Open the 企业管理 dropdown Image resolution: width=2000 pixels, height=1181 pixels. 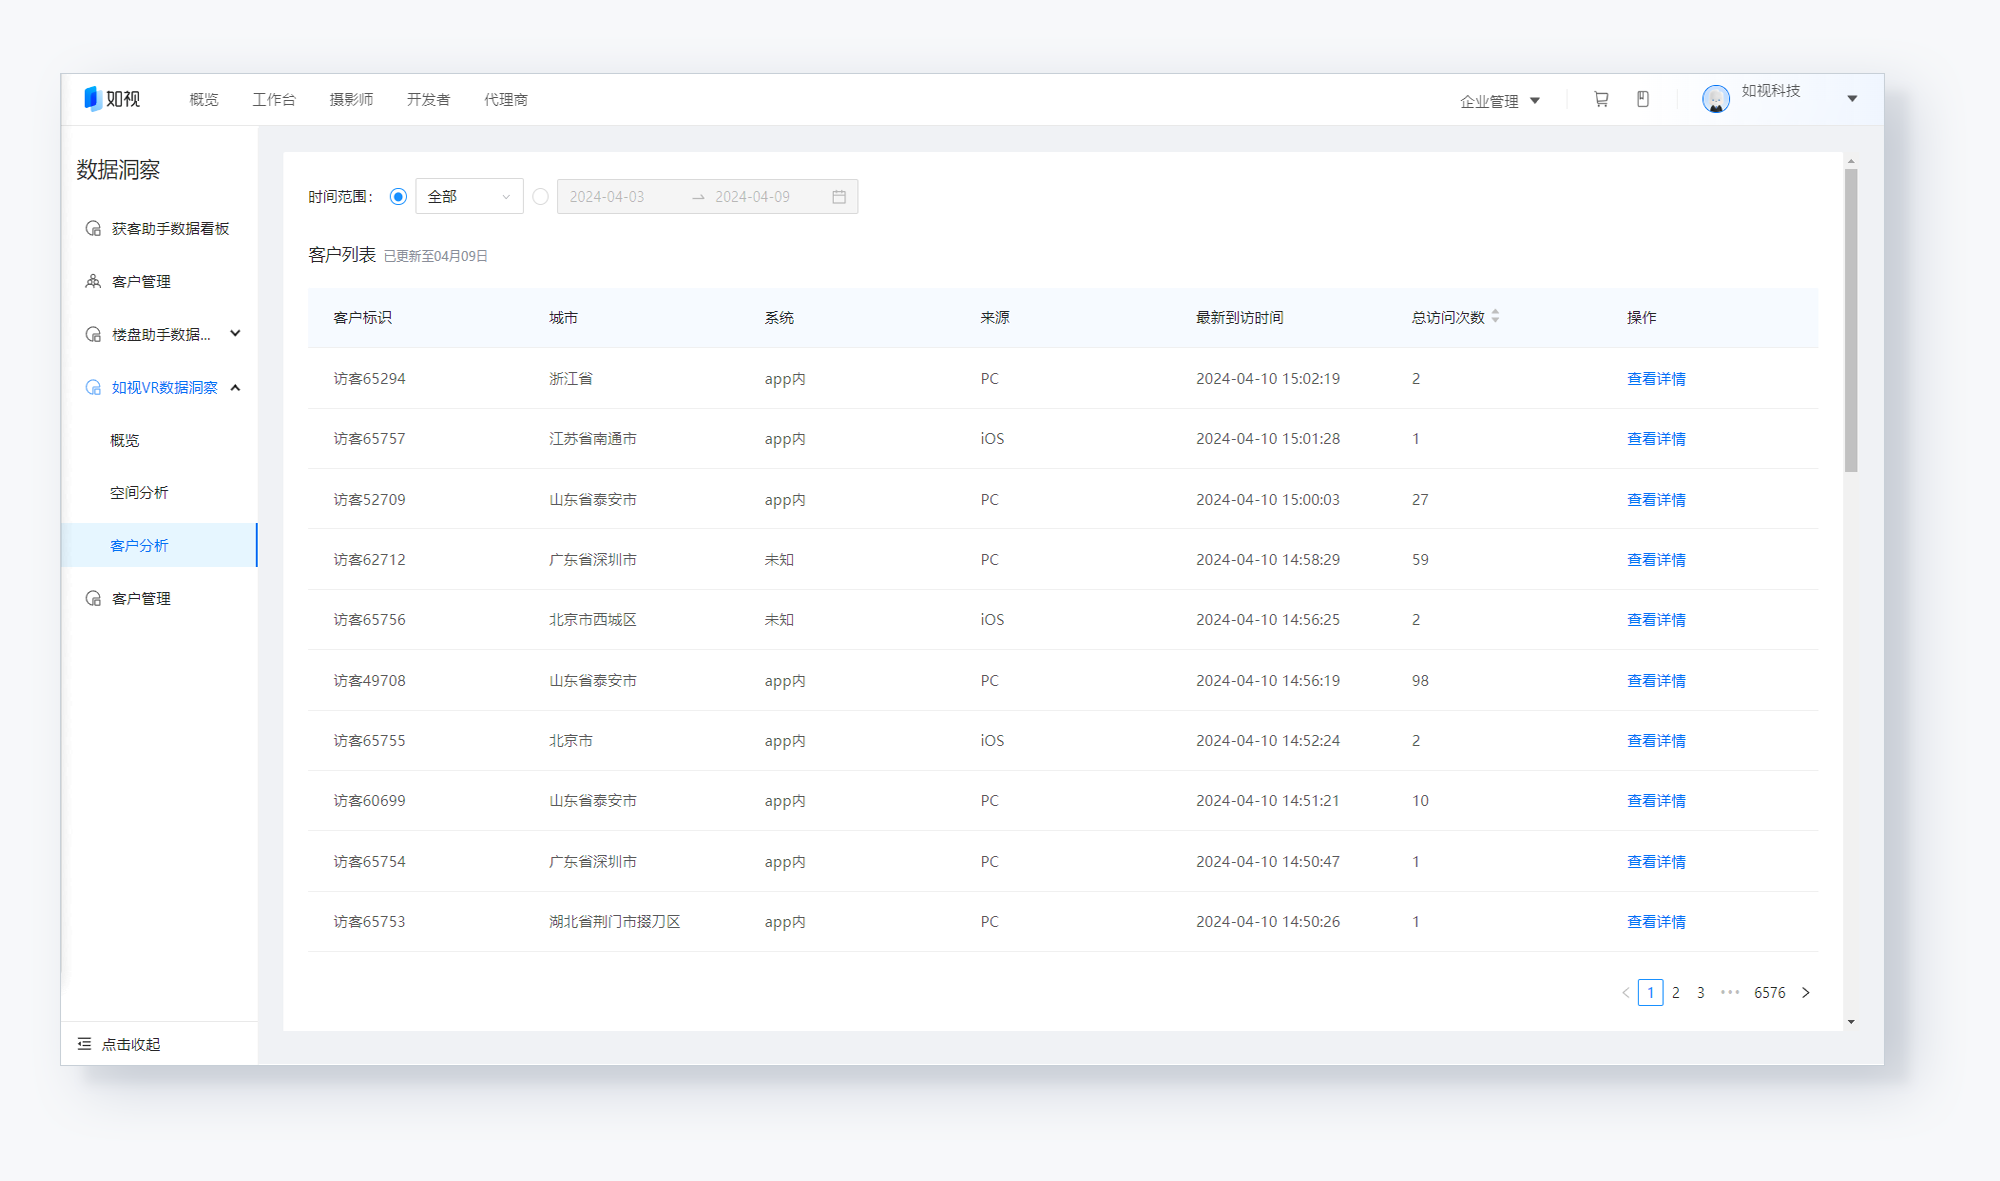click(x=1500, y=101)
